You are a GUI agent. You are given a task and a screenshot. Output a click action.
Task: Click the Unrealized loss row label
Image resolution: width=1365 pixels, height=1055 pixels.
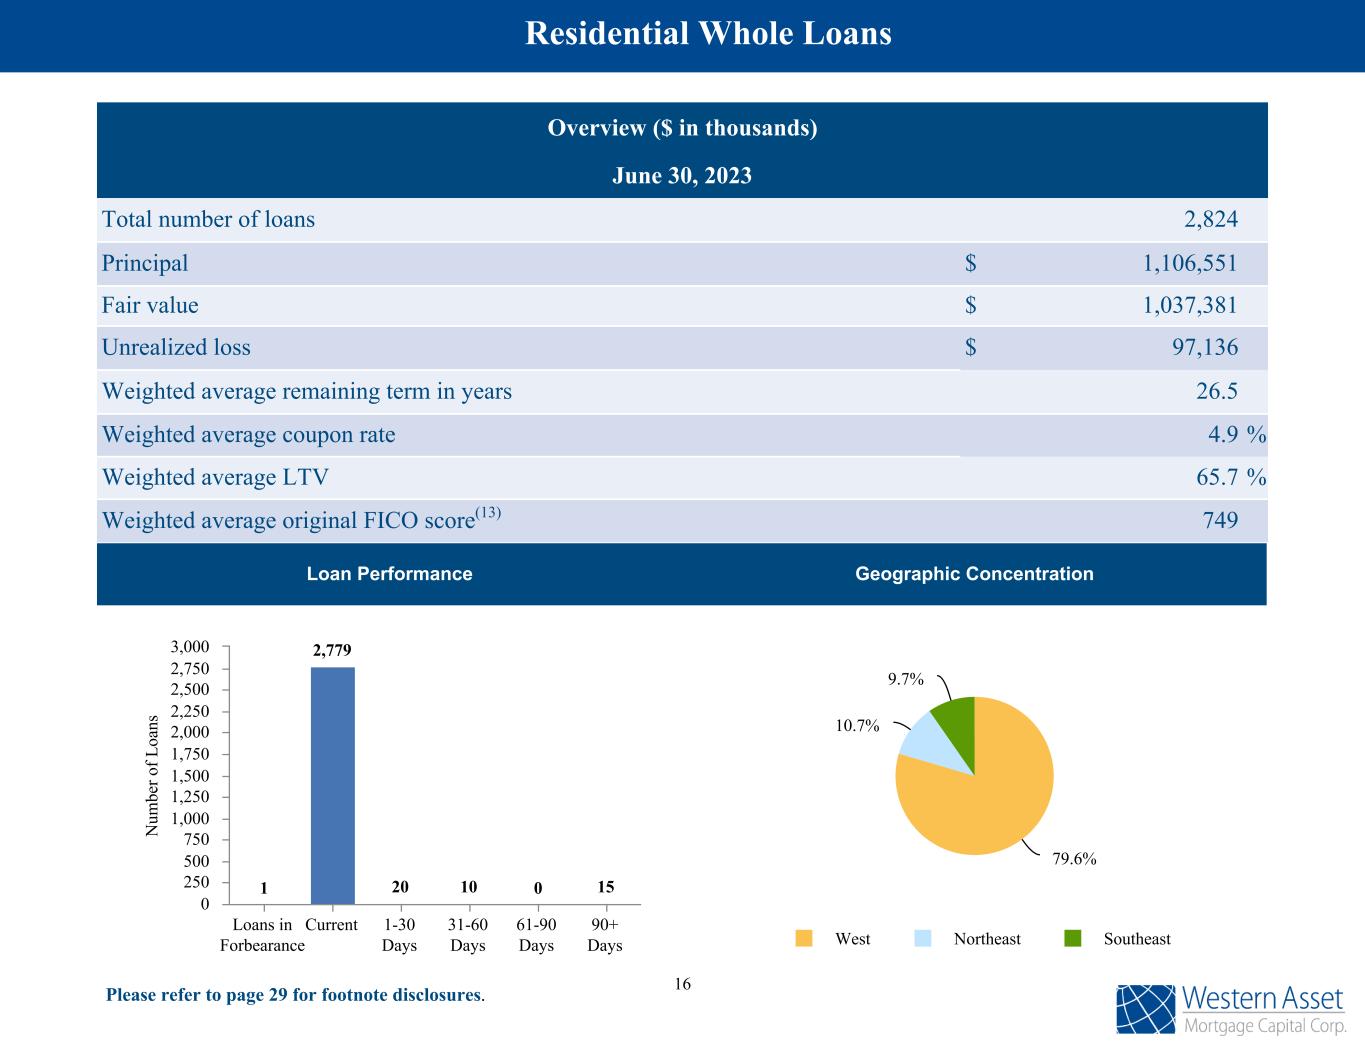[176, 348]
